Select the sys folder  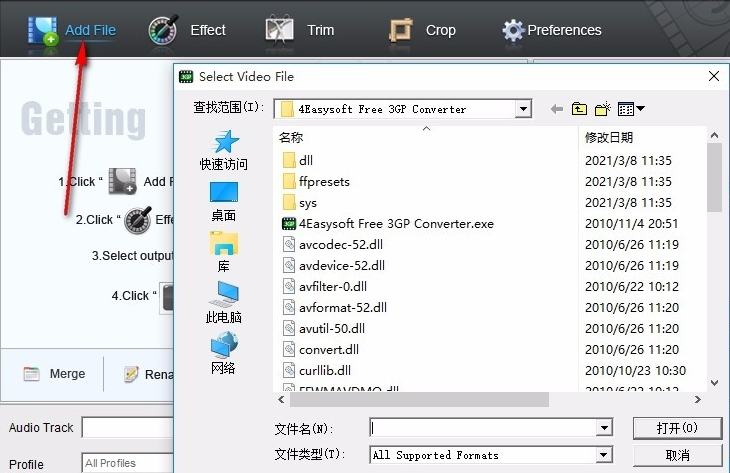300,203
